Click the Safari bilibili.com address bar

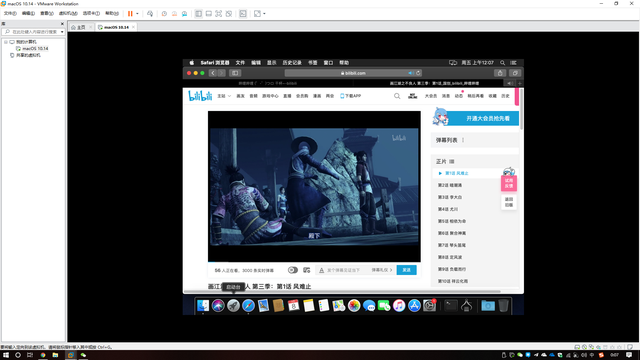(x=353, y=73)
